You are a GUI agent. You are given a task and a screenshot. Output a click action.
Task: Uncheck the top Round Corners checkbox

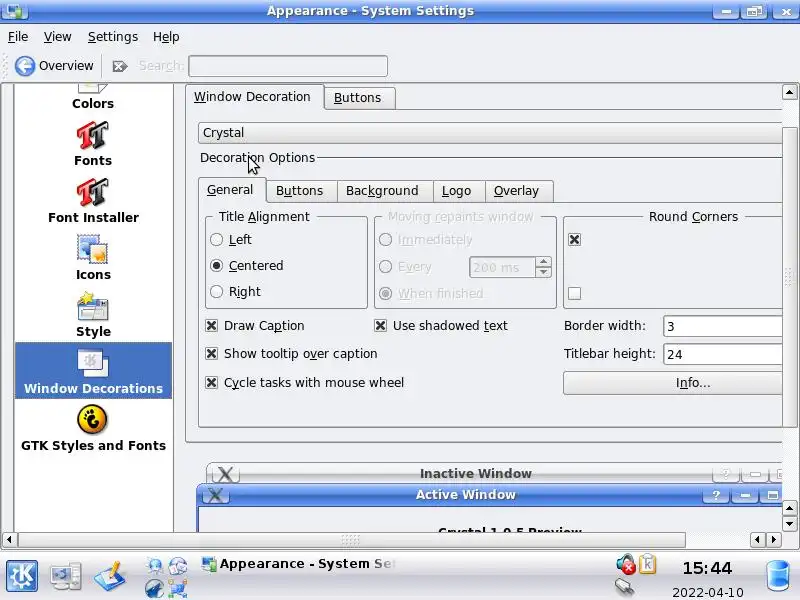click(x=574, y=239)
